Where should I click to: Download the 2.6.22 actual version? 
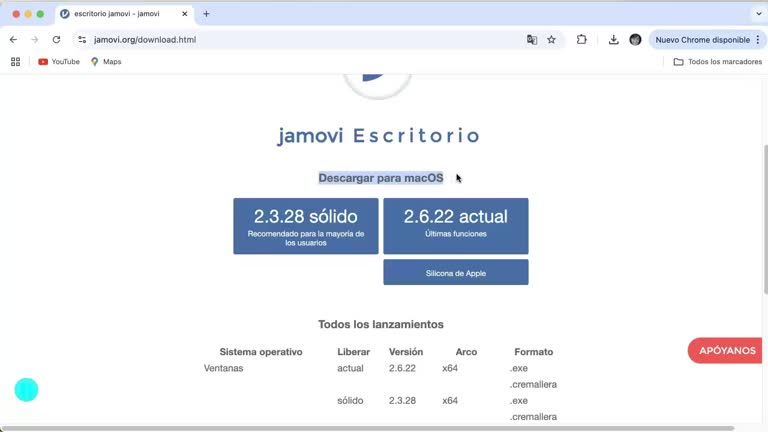[456, 226]
